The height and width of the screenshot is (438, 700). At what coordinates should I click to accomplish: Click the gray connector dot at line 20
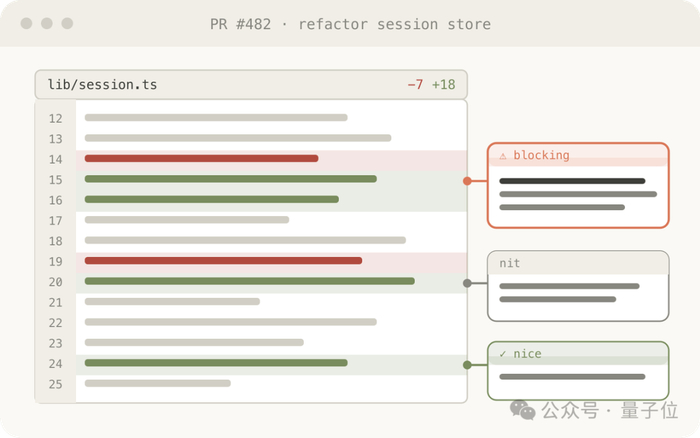click(x=467, y=283)
